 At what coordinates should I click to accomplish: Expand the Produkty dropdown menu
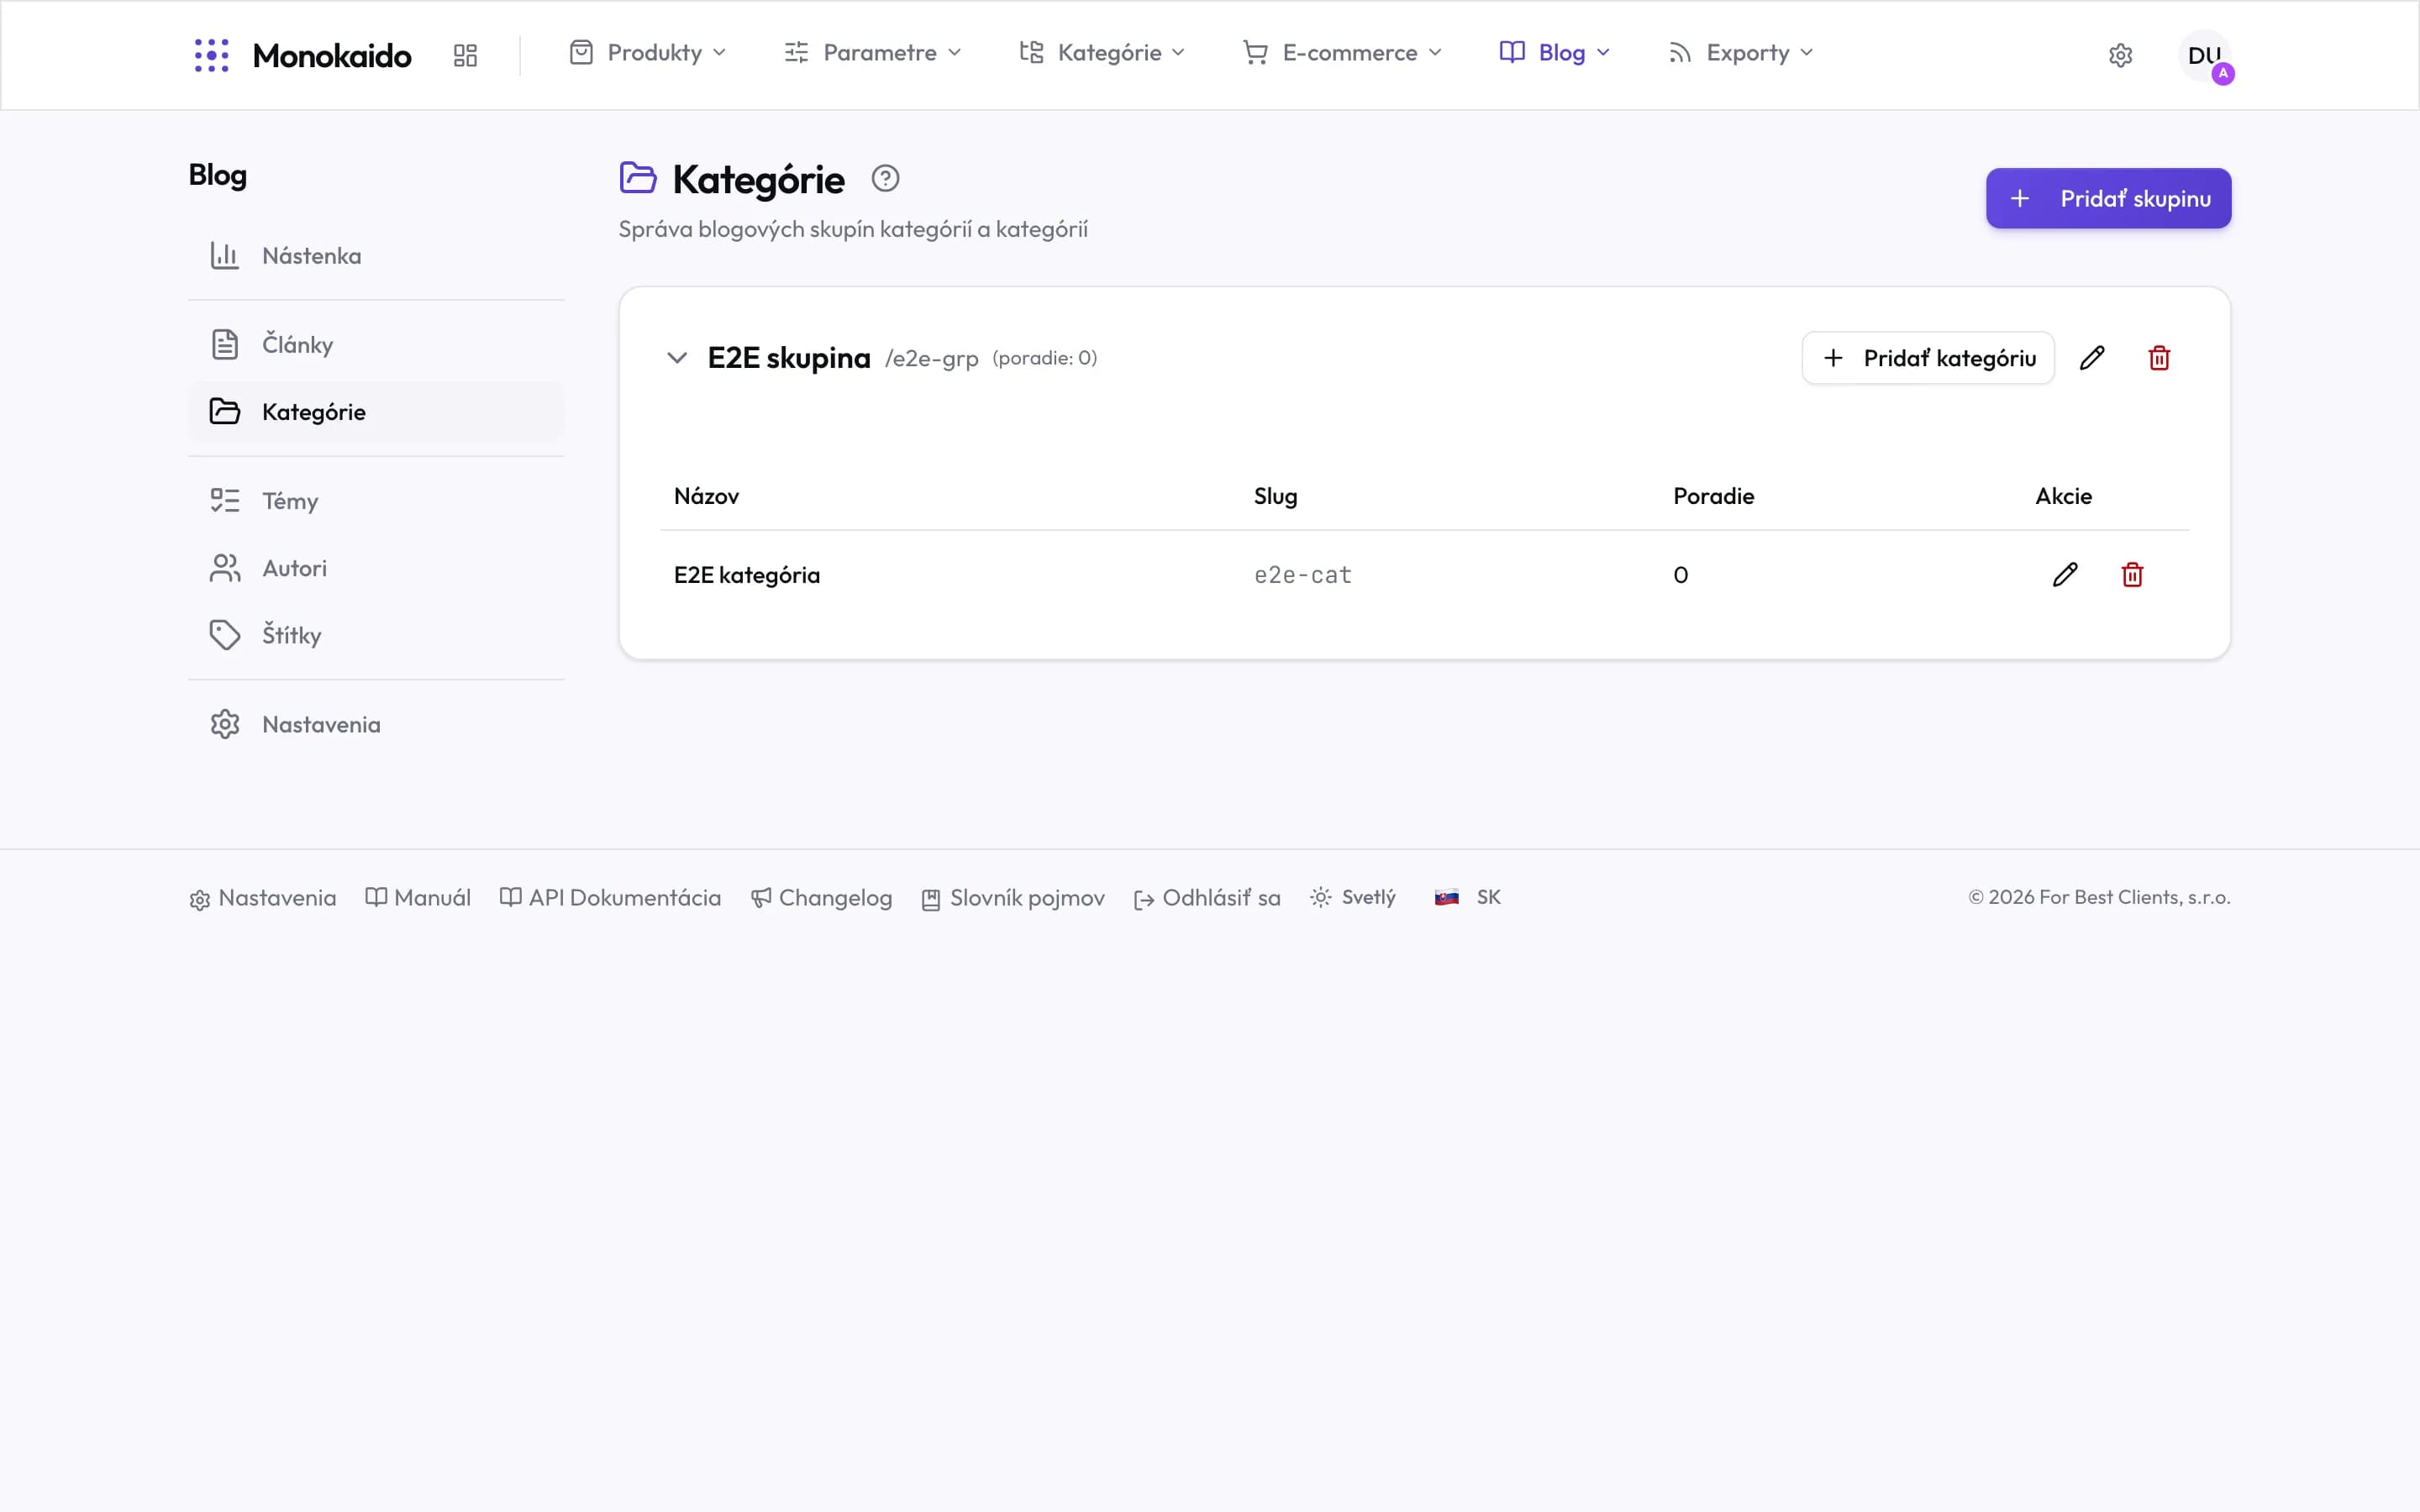[x=648, y=53]
